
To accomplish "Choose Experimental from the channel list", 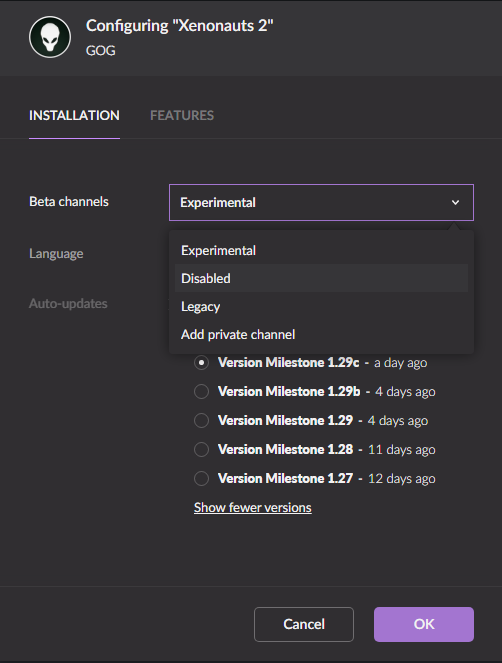I will [x=321, y=250].
